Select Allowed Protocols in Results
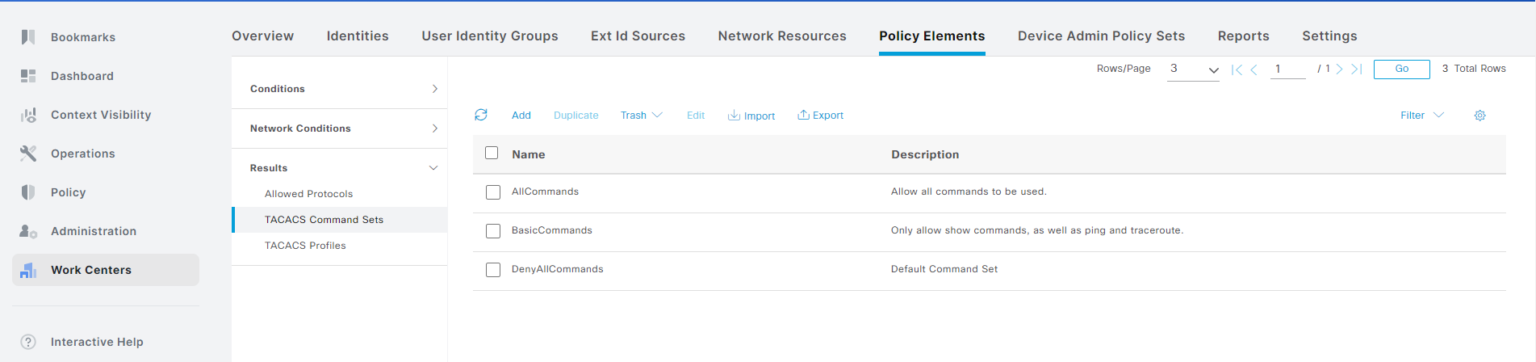The image size is (1536, 362). [x=308, y=194]
